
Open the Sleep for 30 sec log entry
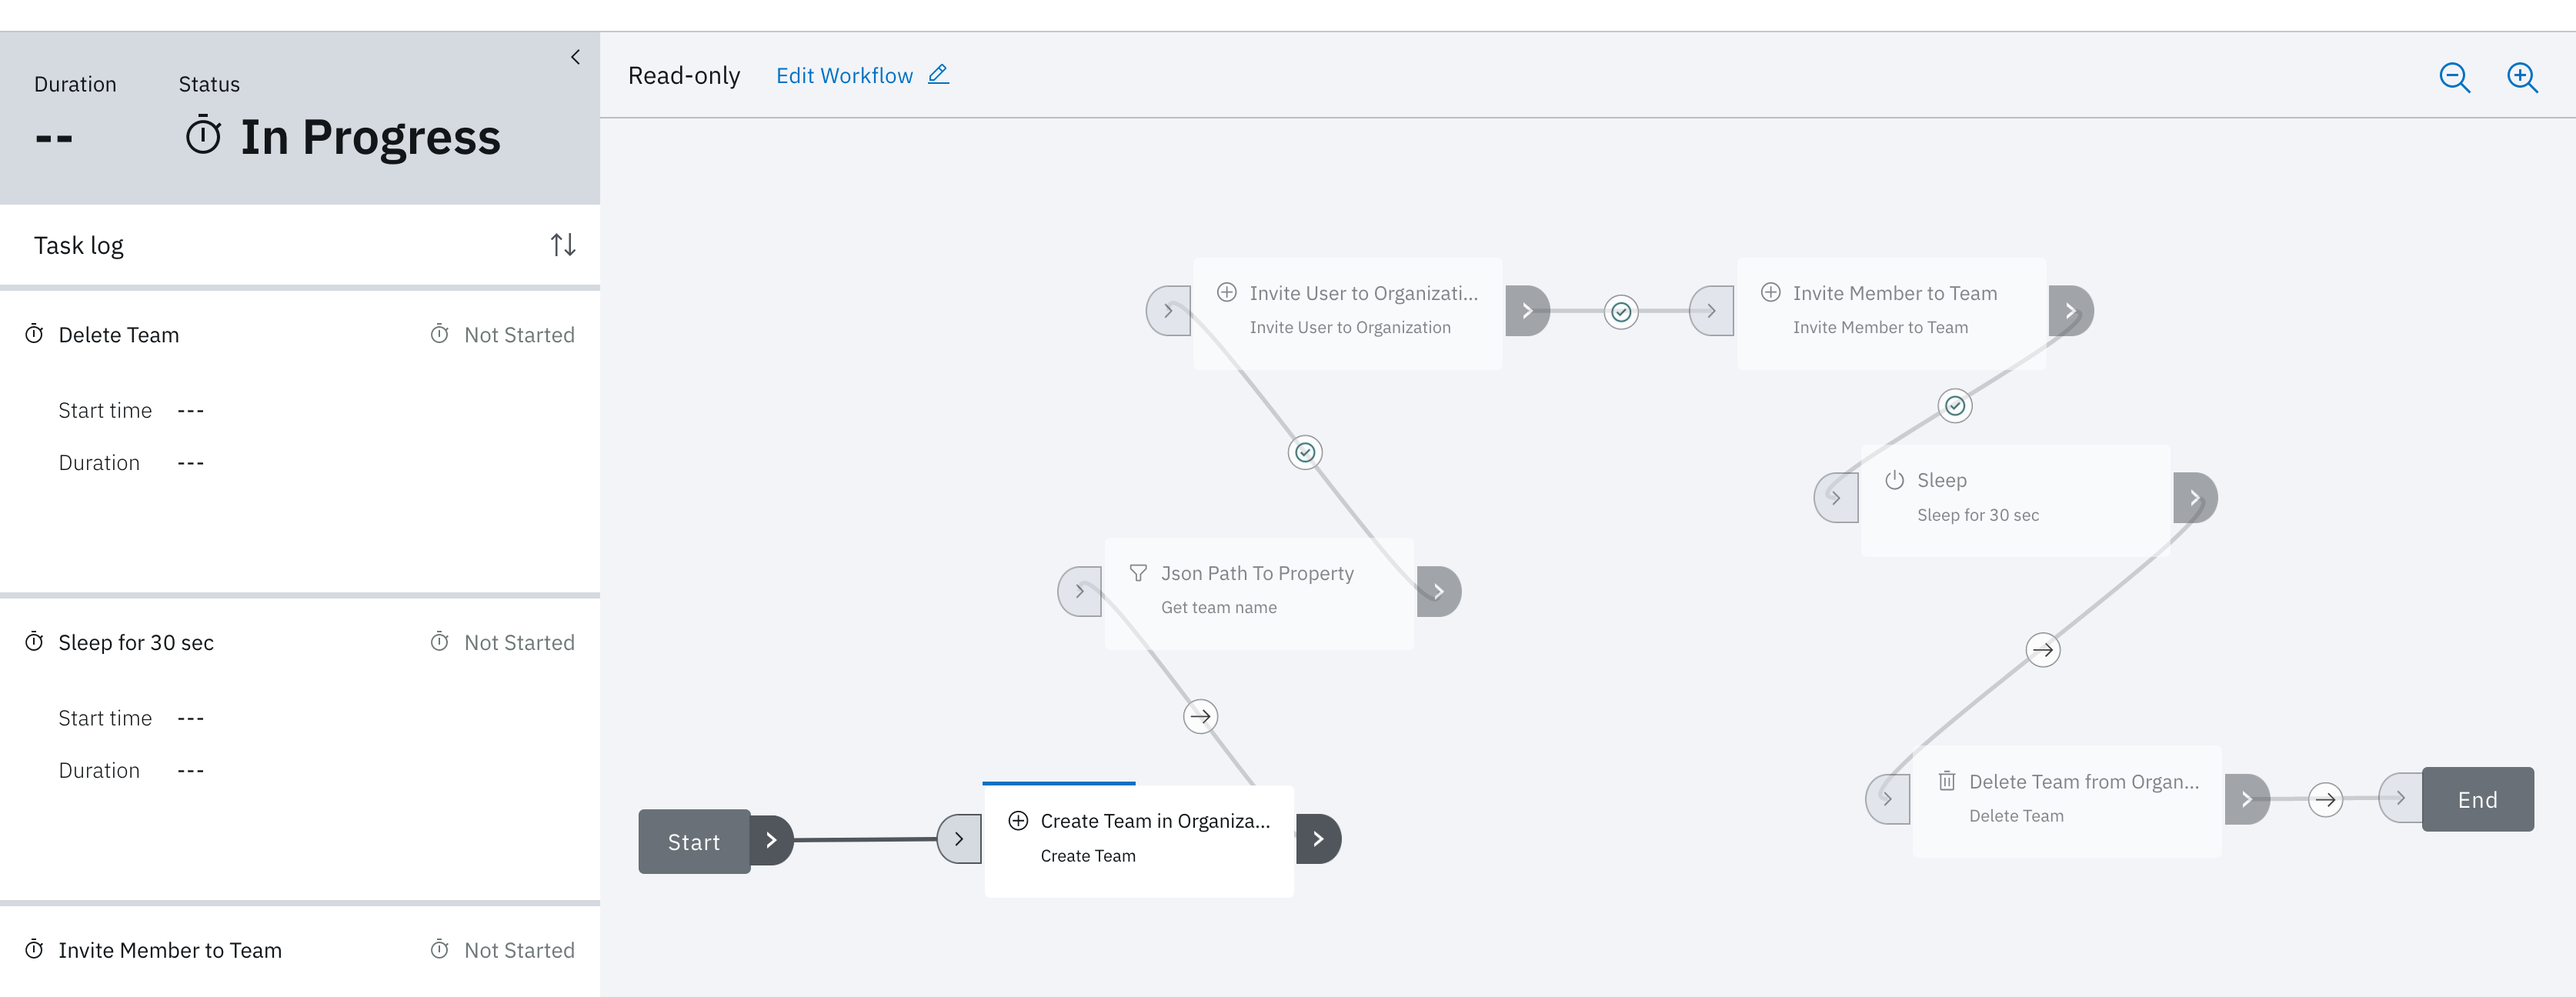pos(136,643)
